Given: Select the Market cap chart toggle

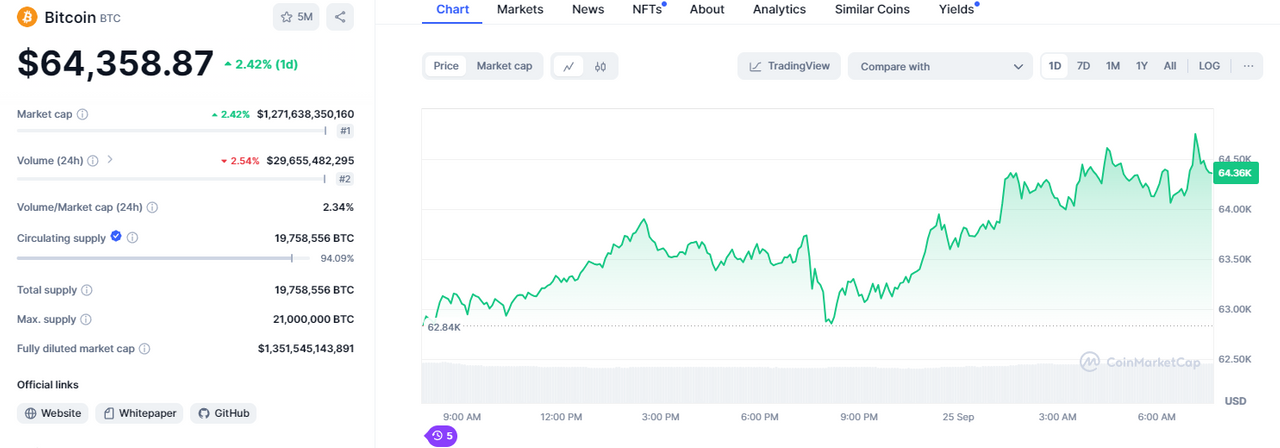Looking at the screenshot, I should coord(504,66).
